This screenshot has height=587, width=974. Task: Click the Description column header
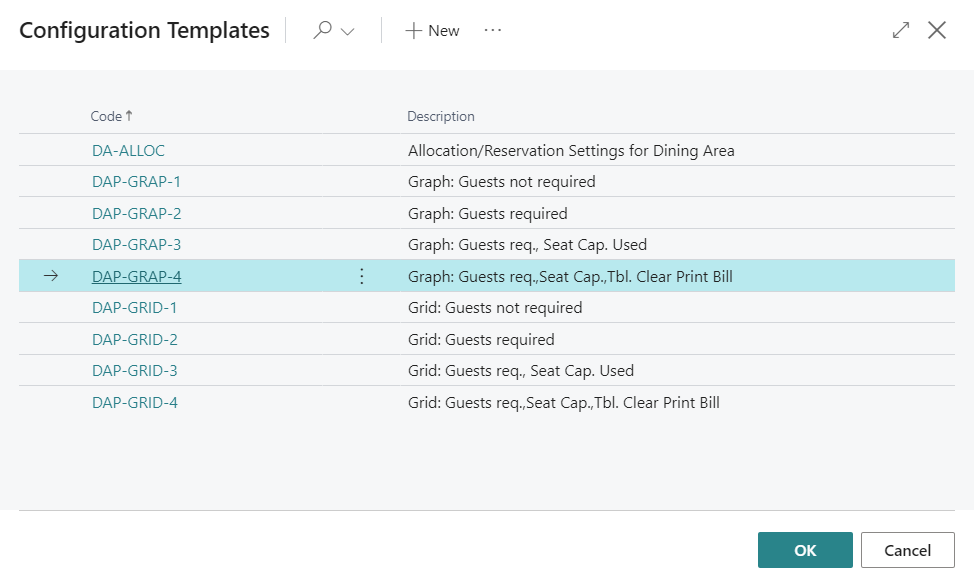tap(441, 117)
